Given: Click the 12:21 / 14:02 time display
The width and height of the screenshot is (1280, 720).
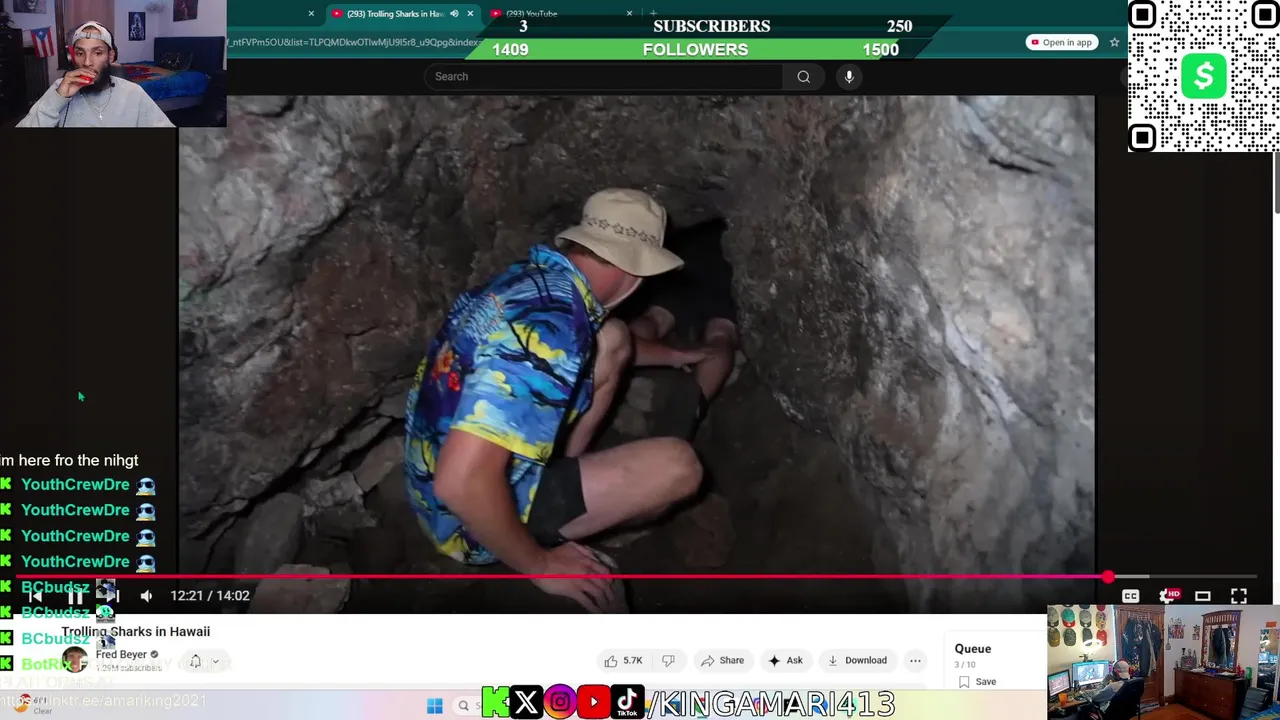Looking at the screenshot, I should pyautogui.click(x=210, y=596).
